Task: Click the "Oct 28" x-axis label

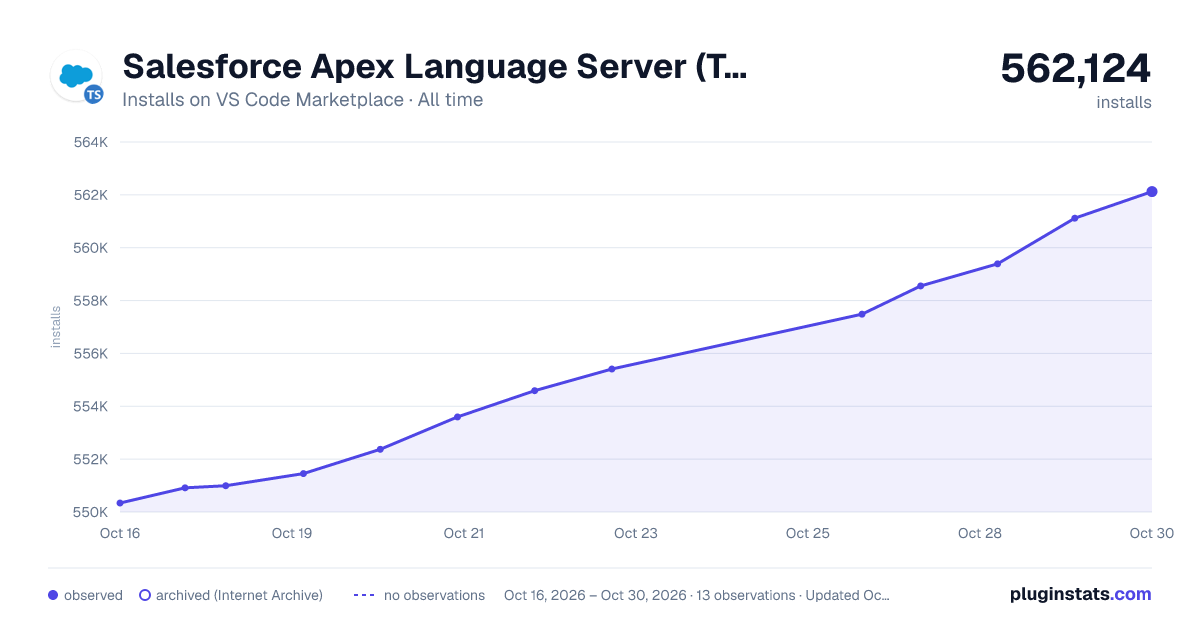Action: coord(980,533)
